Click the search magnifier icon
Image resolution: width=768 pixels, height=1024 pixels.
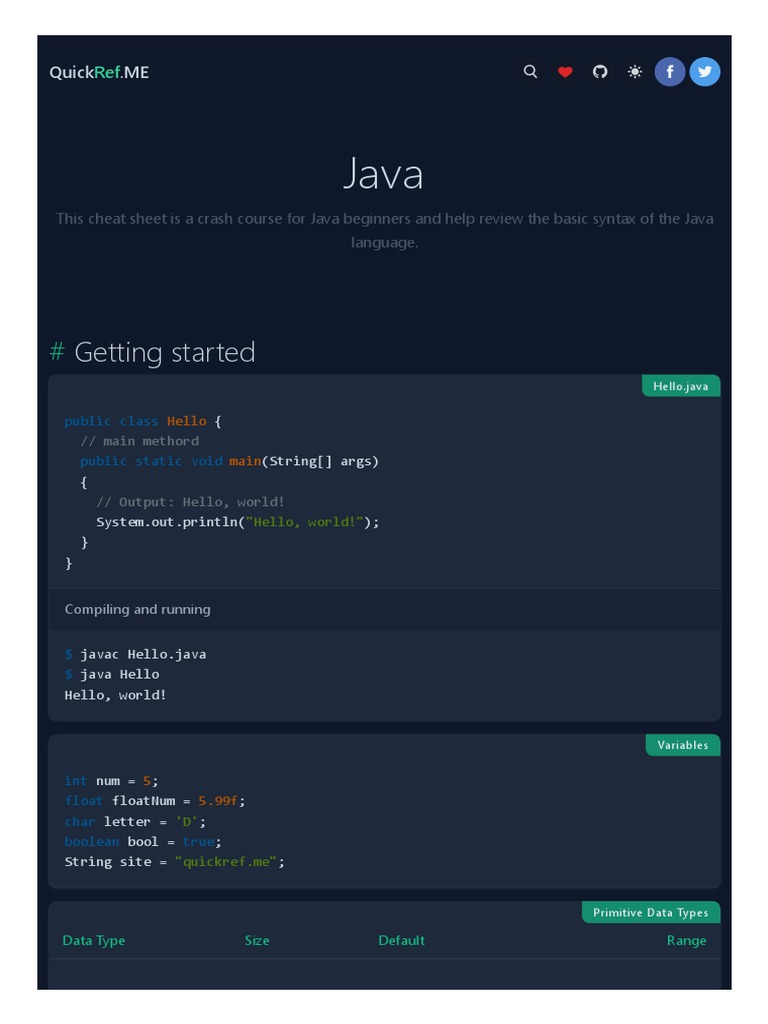pos(531,72)
